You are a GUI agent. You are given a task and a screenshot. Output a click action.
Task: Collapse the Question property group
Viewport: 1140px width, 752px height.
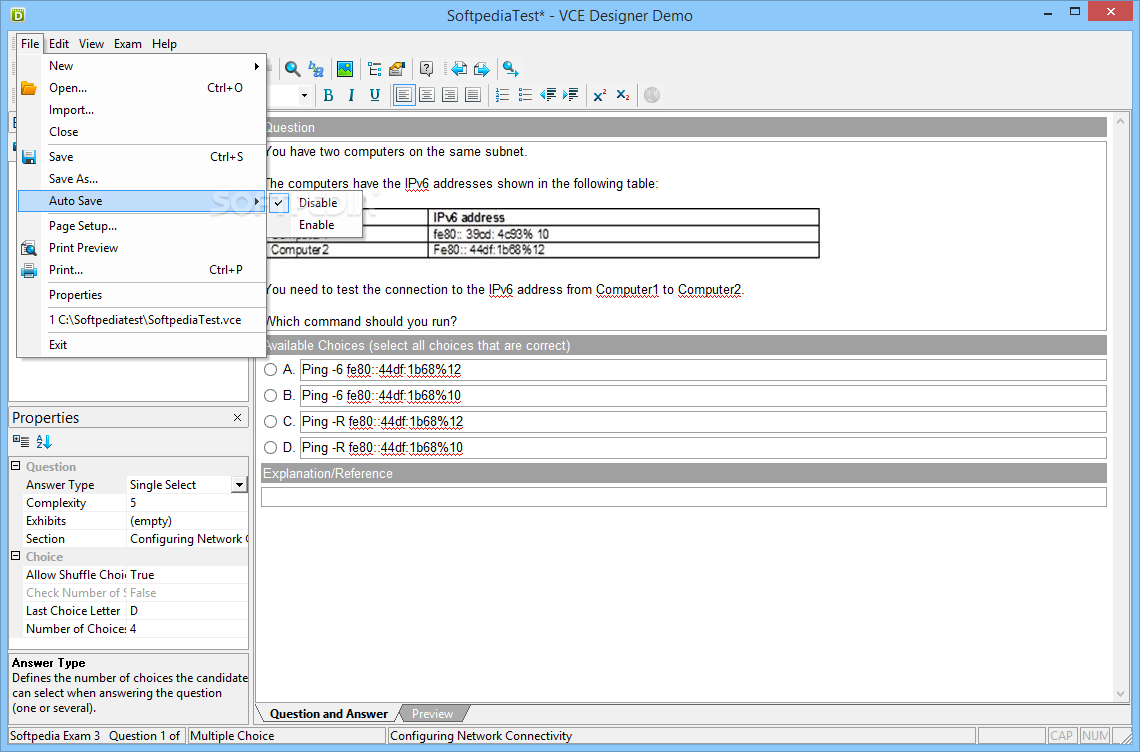click(x=15, y=466)
